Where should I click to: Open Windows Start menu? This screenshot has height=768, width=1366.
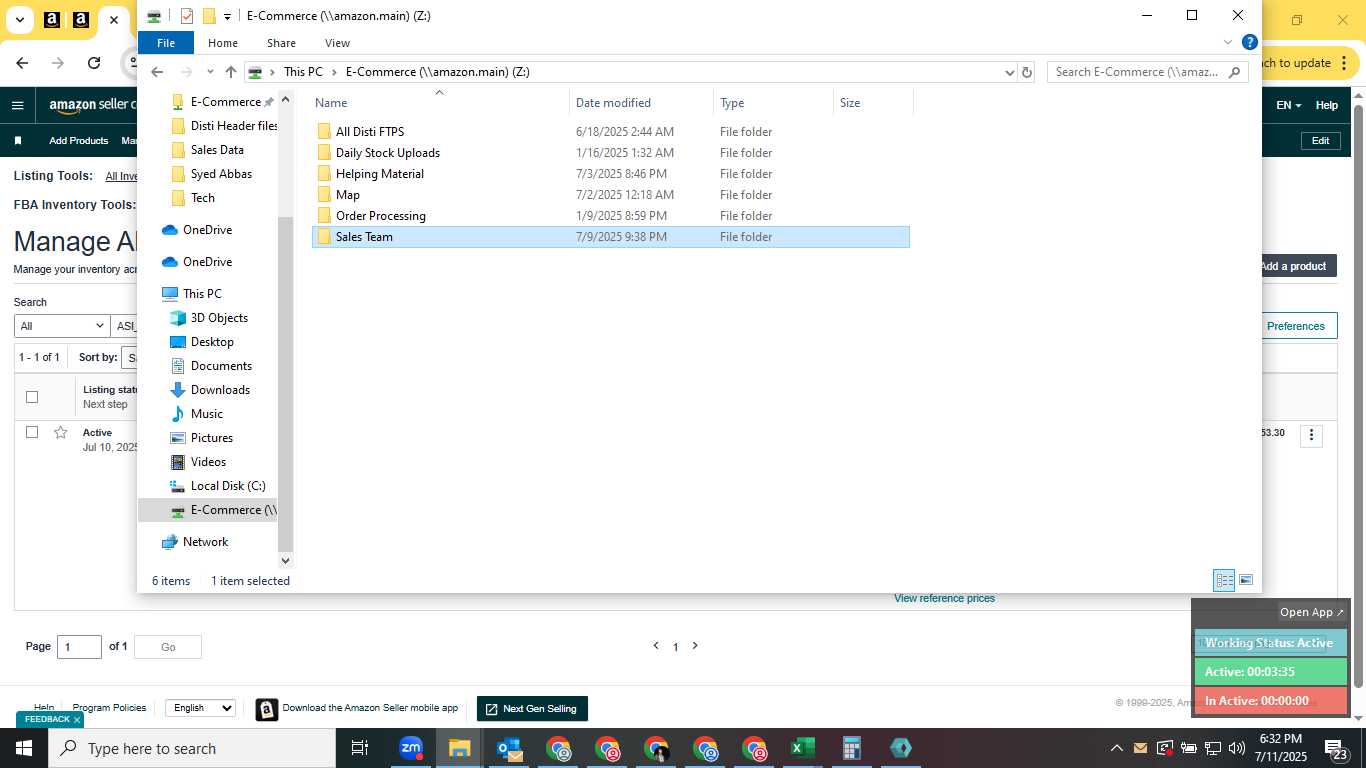pyautogui.click(x=24, y=748)
